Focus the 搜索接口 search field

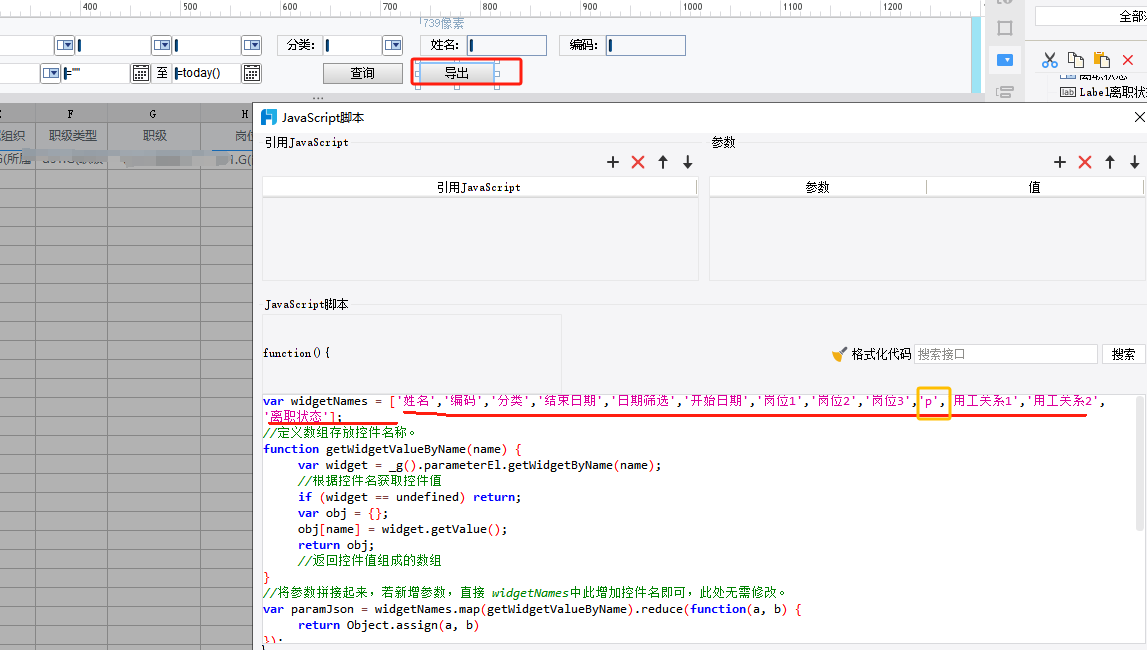(x=1005, y=354)
